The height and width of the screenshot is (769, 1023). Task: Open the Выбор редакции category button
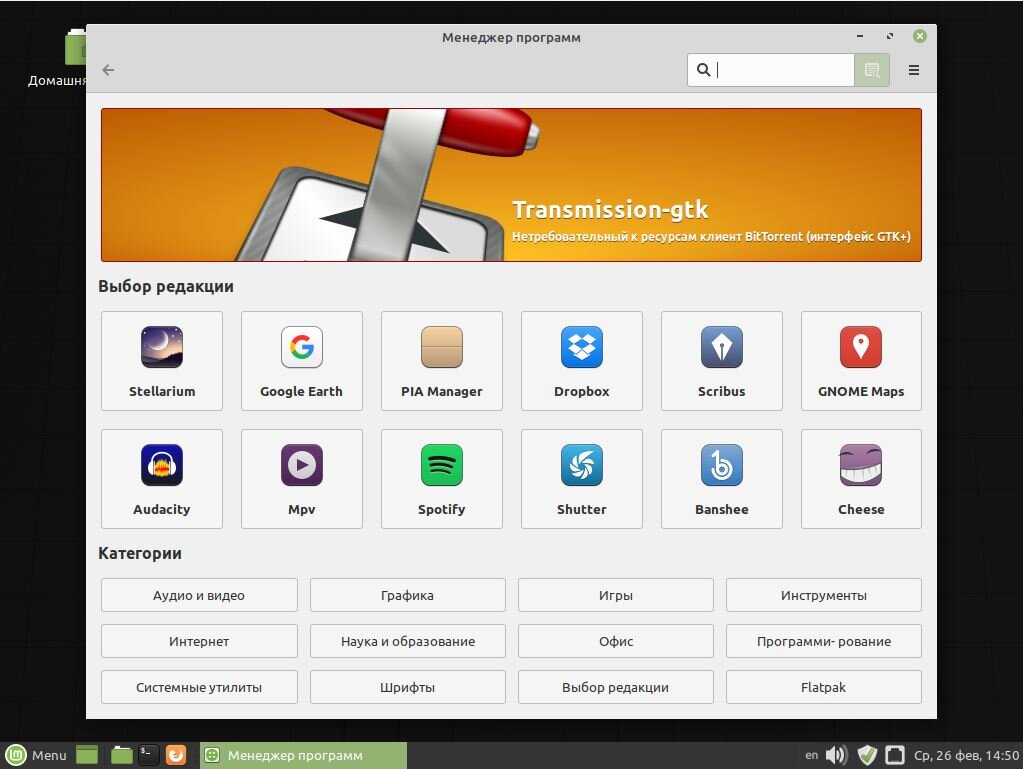pyautogui.click(x=616, y=687)
